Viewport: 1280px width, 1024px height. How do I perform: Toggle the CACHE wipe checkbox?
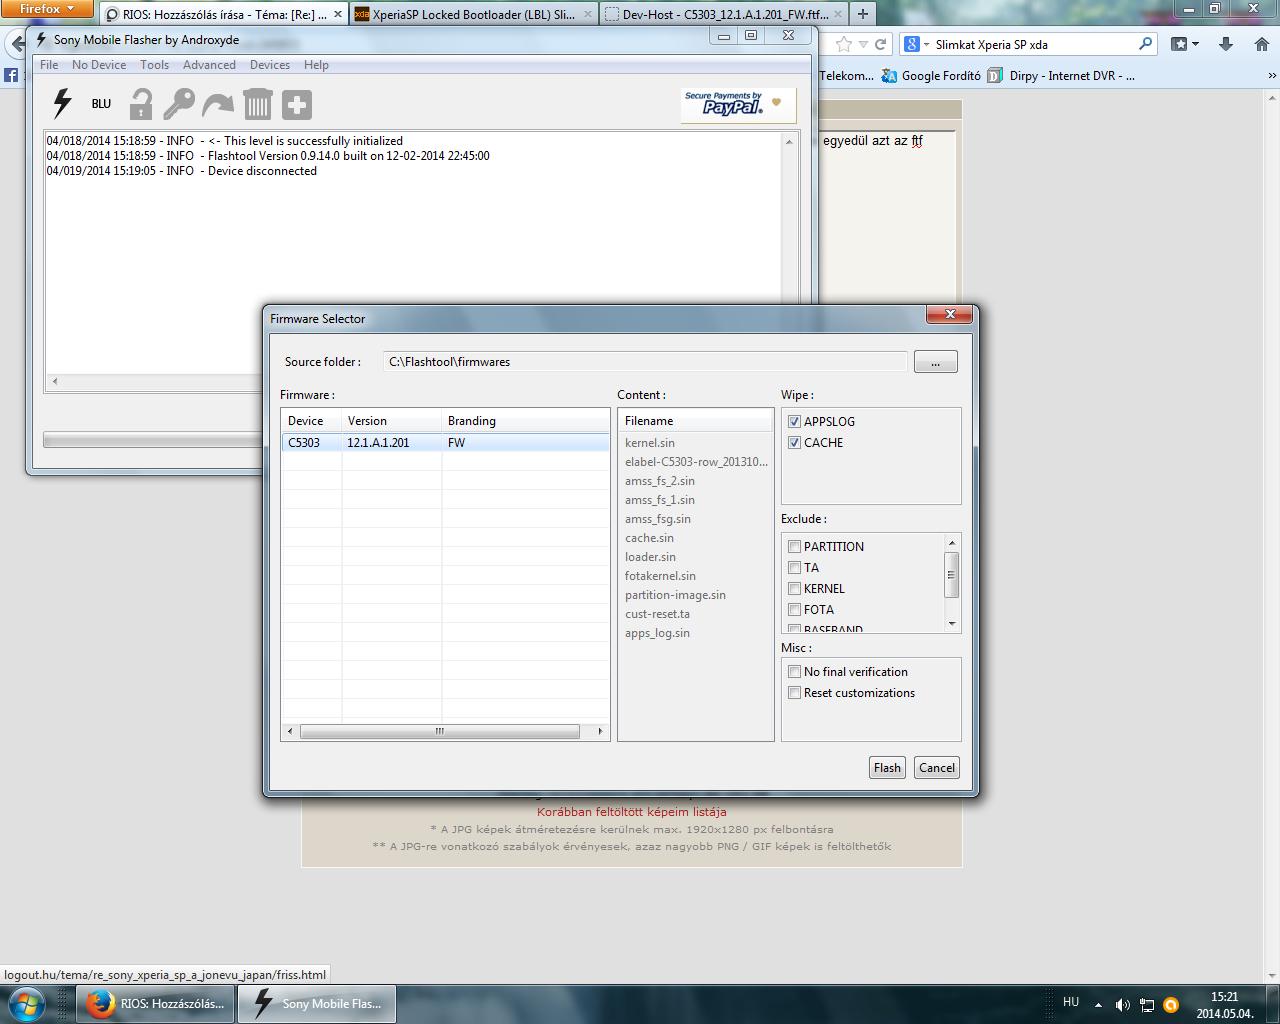[x=794, y=442]
